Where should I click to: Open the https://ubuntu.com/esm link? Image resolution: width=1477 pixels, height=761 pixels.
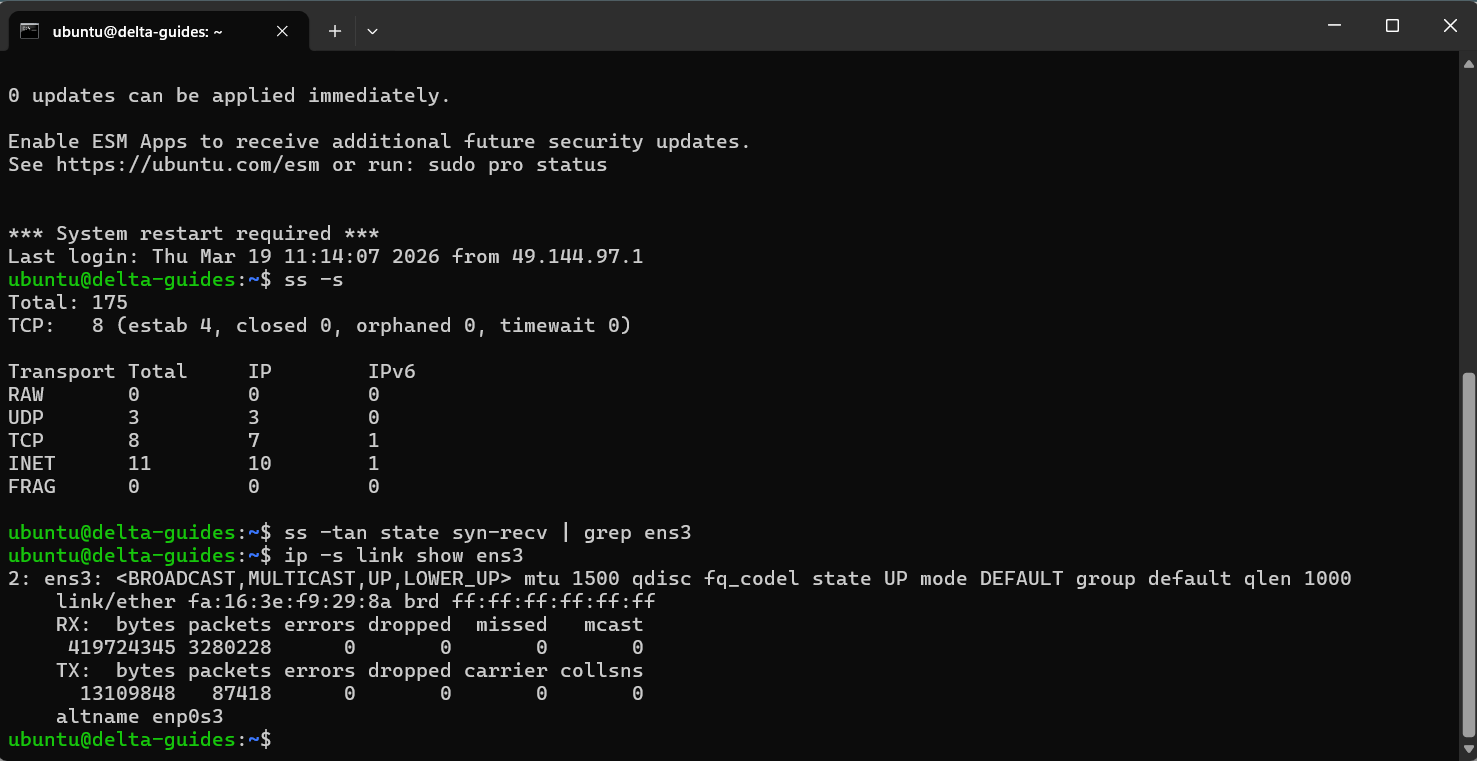tap(187, 165)
